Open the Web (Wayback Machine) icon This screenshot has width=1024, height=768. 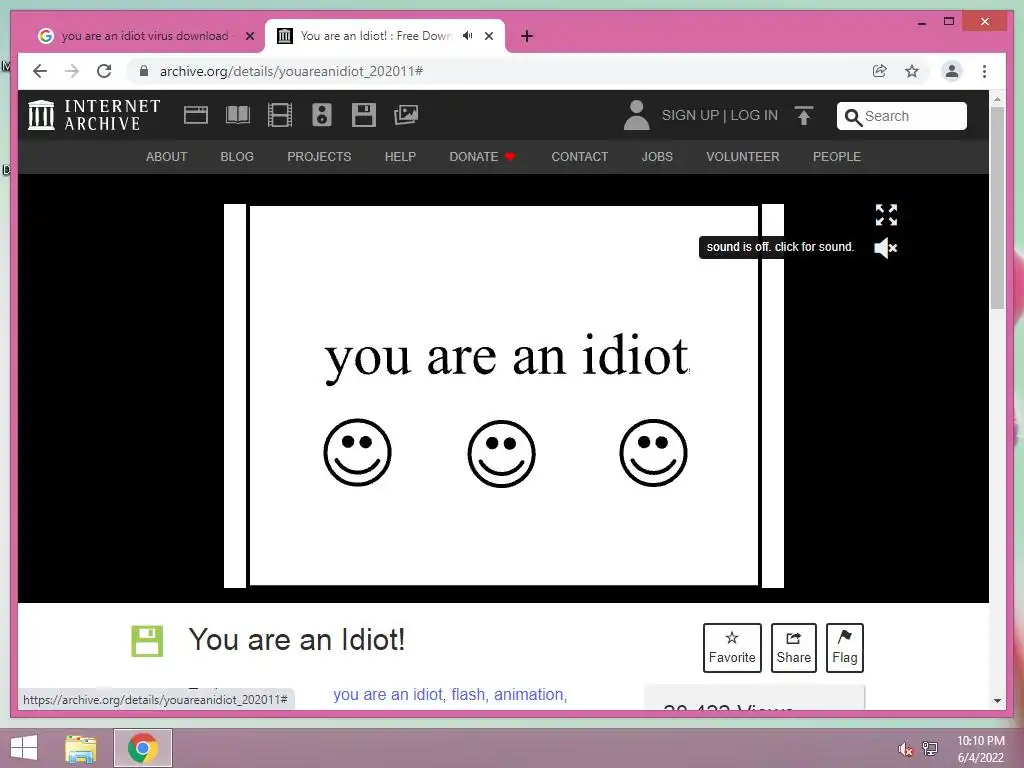pos(196,116)
